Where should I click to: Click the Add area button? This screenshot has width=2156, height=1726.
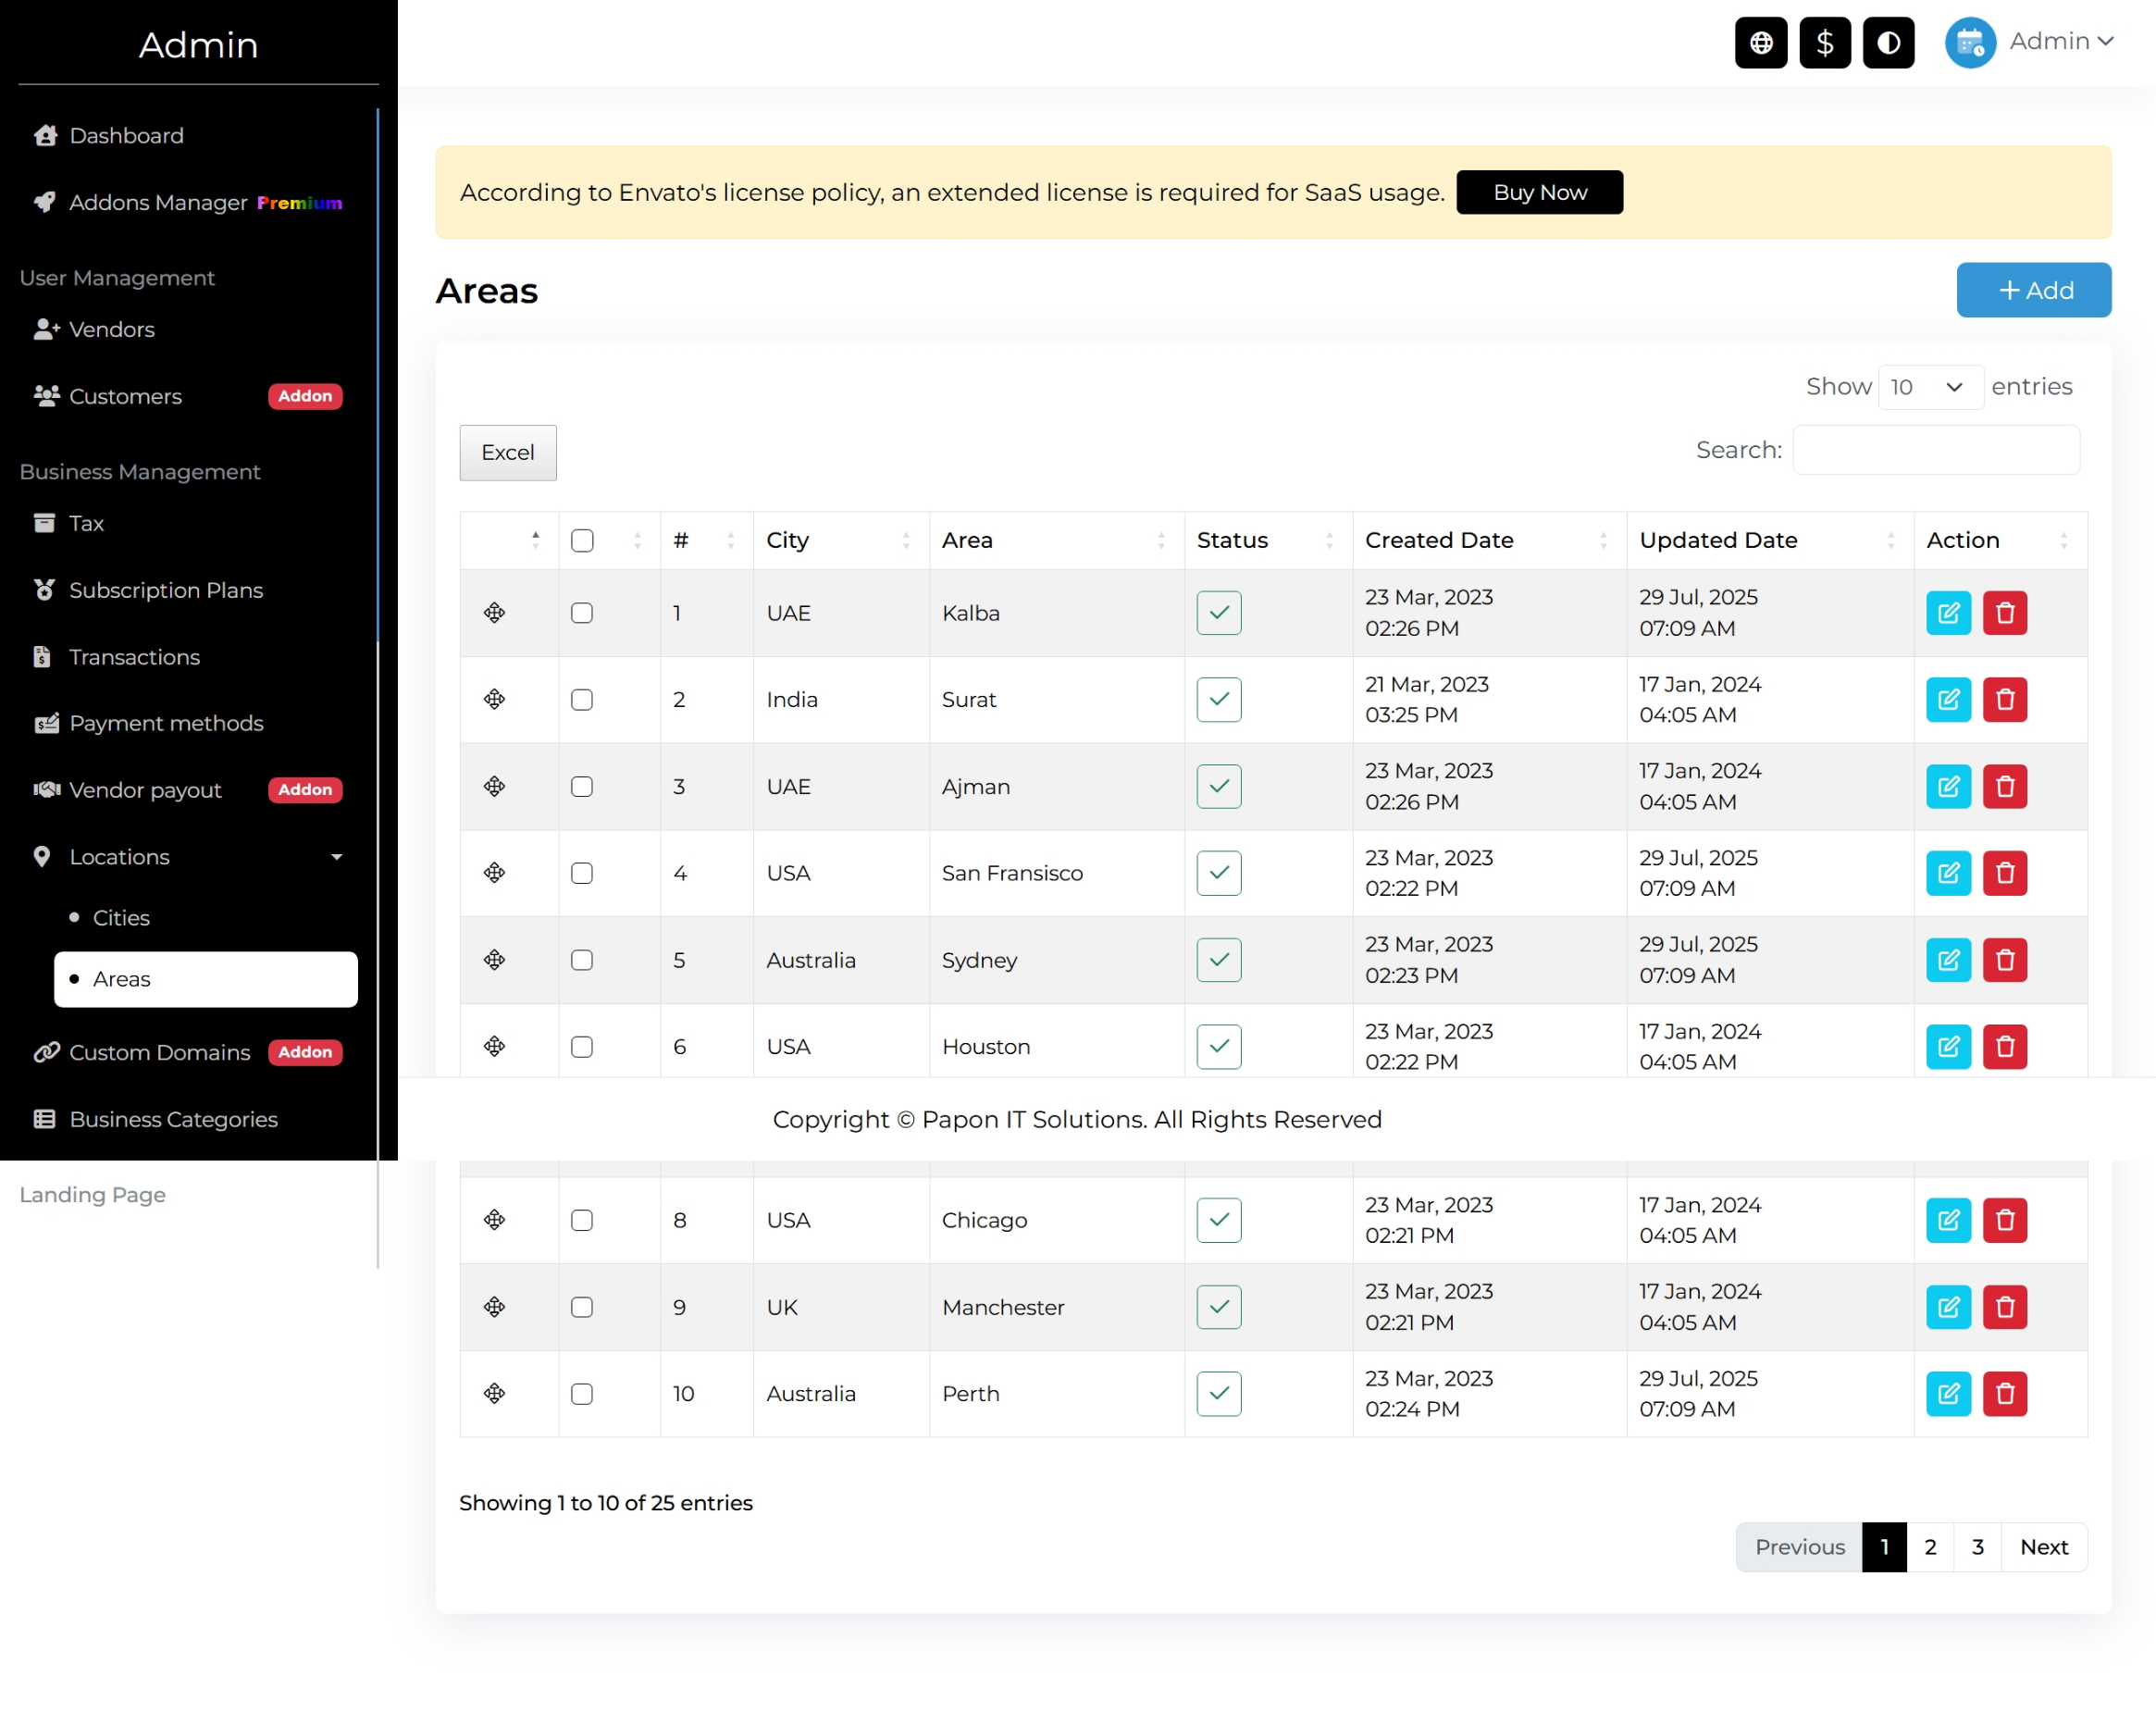point(2033,290)
